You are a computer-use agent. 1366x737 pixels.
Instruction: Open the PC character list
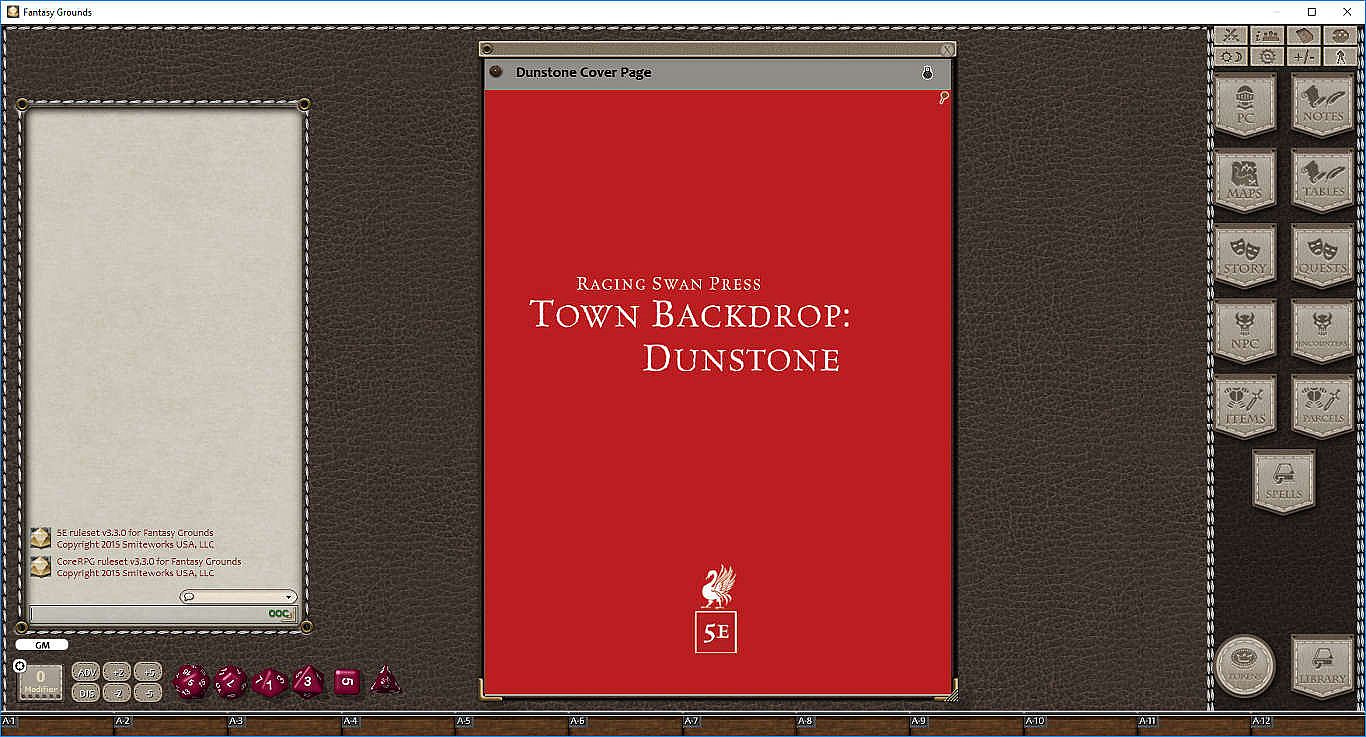coord(1245,105)
